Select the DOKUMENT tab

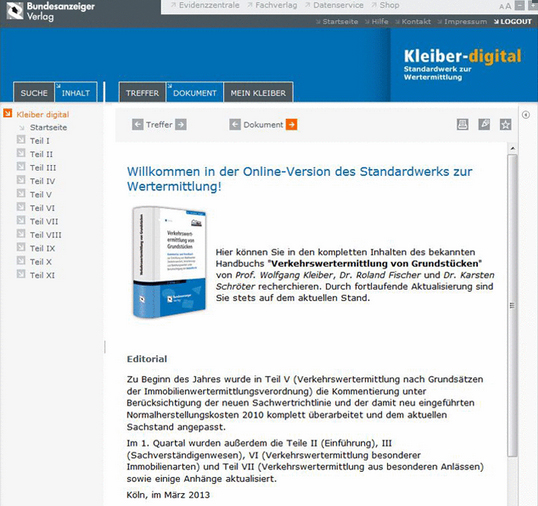(x=195, y=92)
